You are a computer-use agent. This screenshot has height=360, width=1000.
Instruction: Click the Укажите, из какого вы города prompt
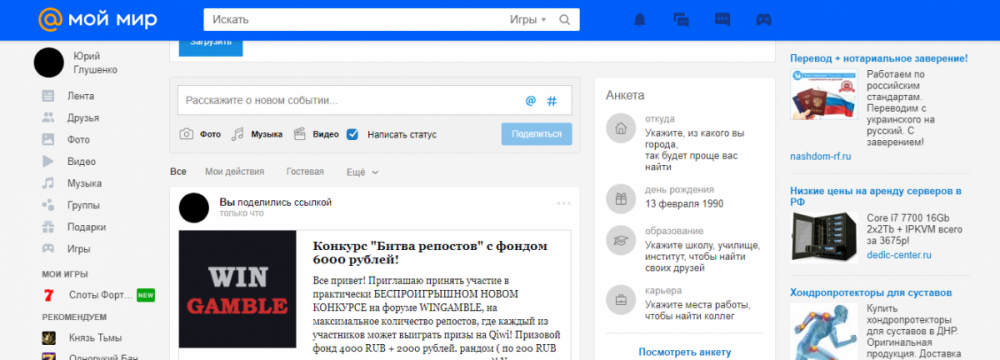695,150
